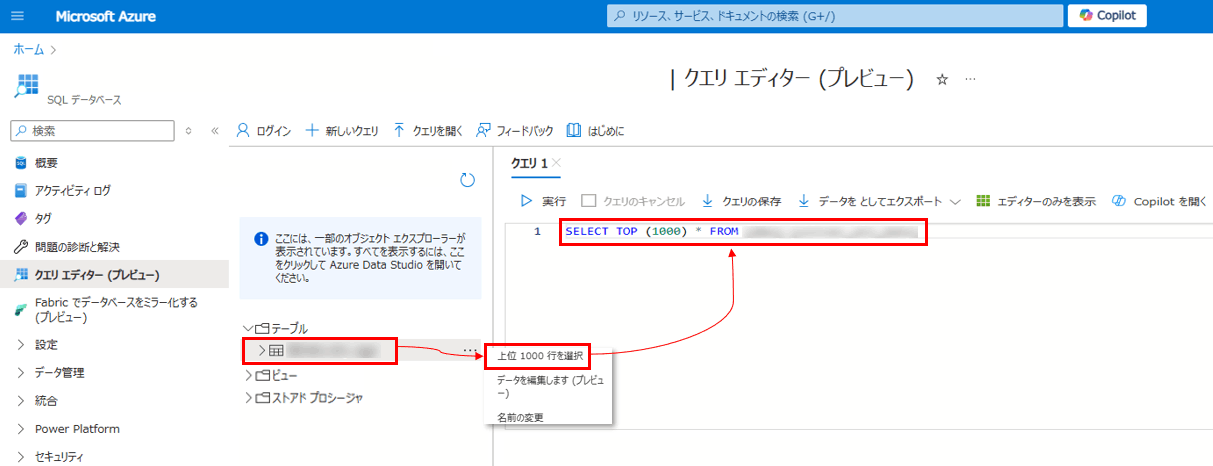
Task: Collapse the sidebar with double chevron
Action: [214, 131]
